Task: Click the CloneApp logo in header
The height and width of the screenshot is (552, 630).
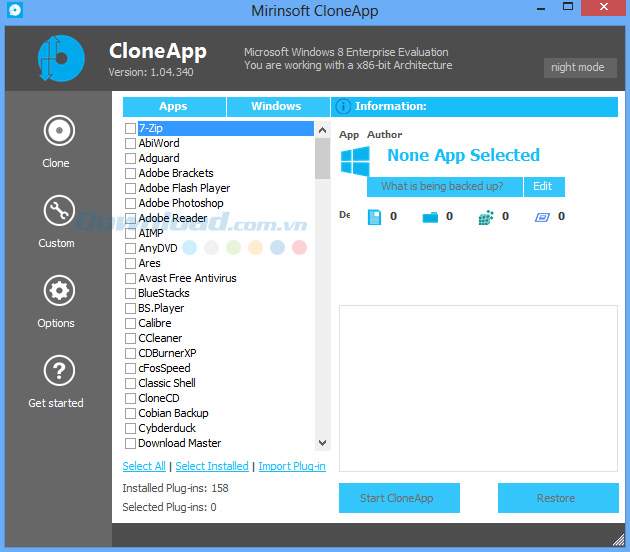Action: [61, 58]
